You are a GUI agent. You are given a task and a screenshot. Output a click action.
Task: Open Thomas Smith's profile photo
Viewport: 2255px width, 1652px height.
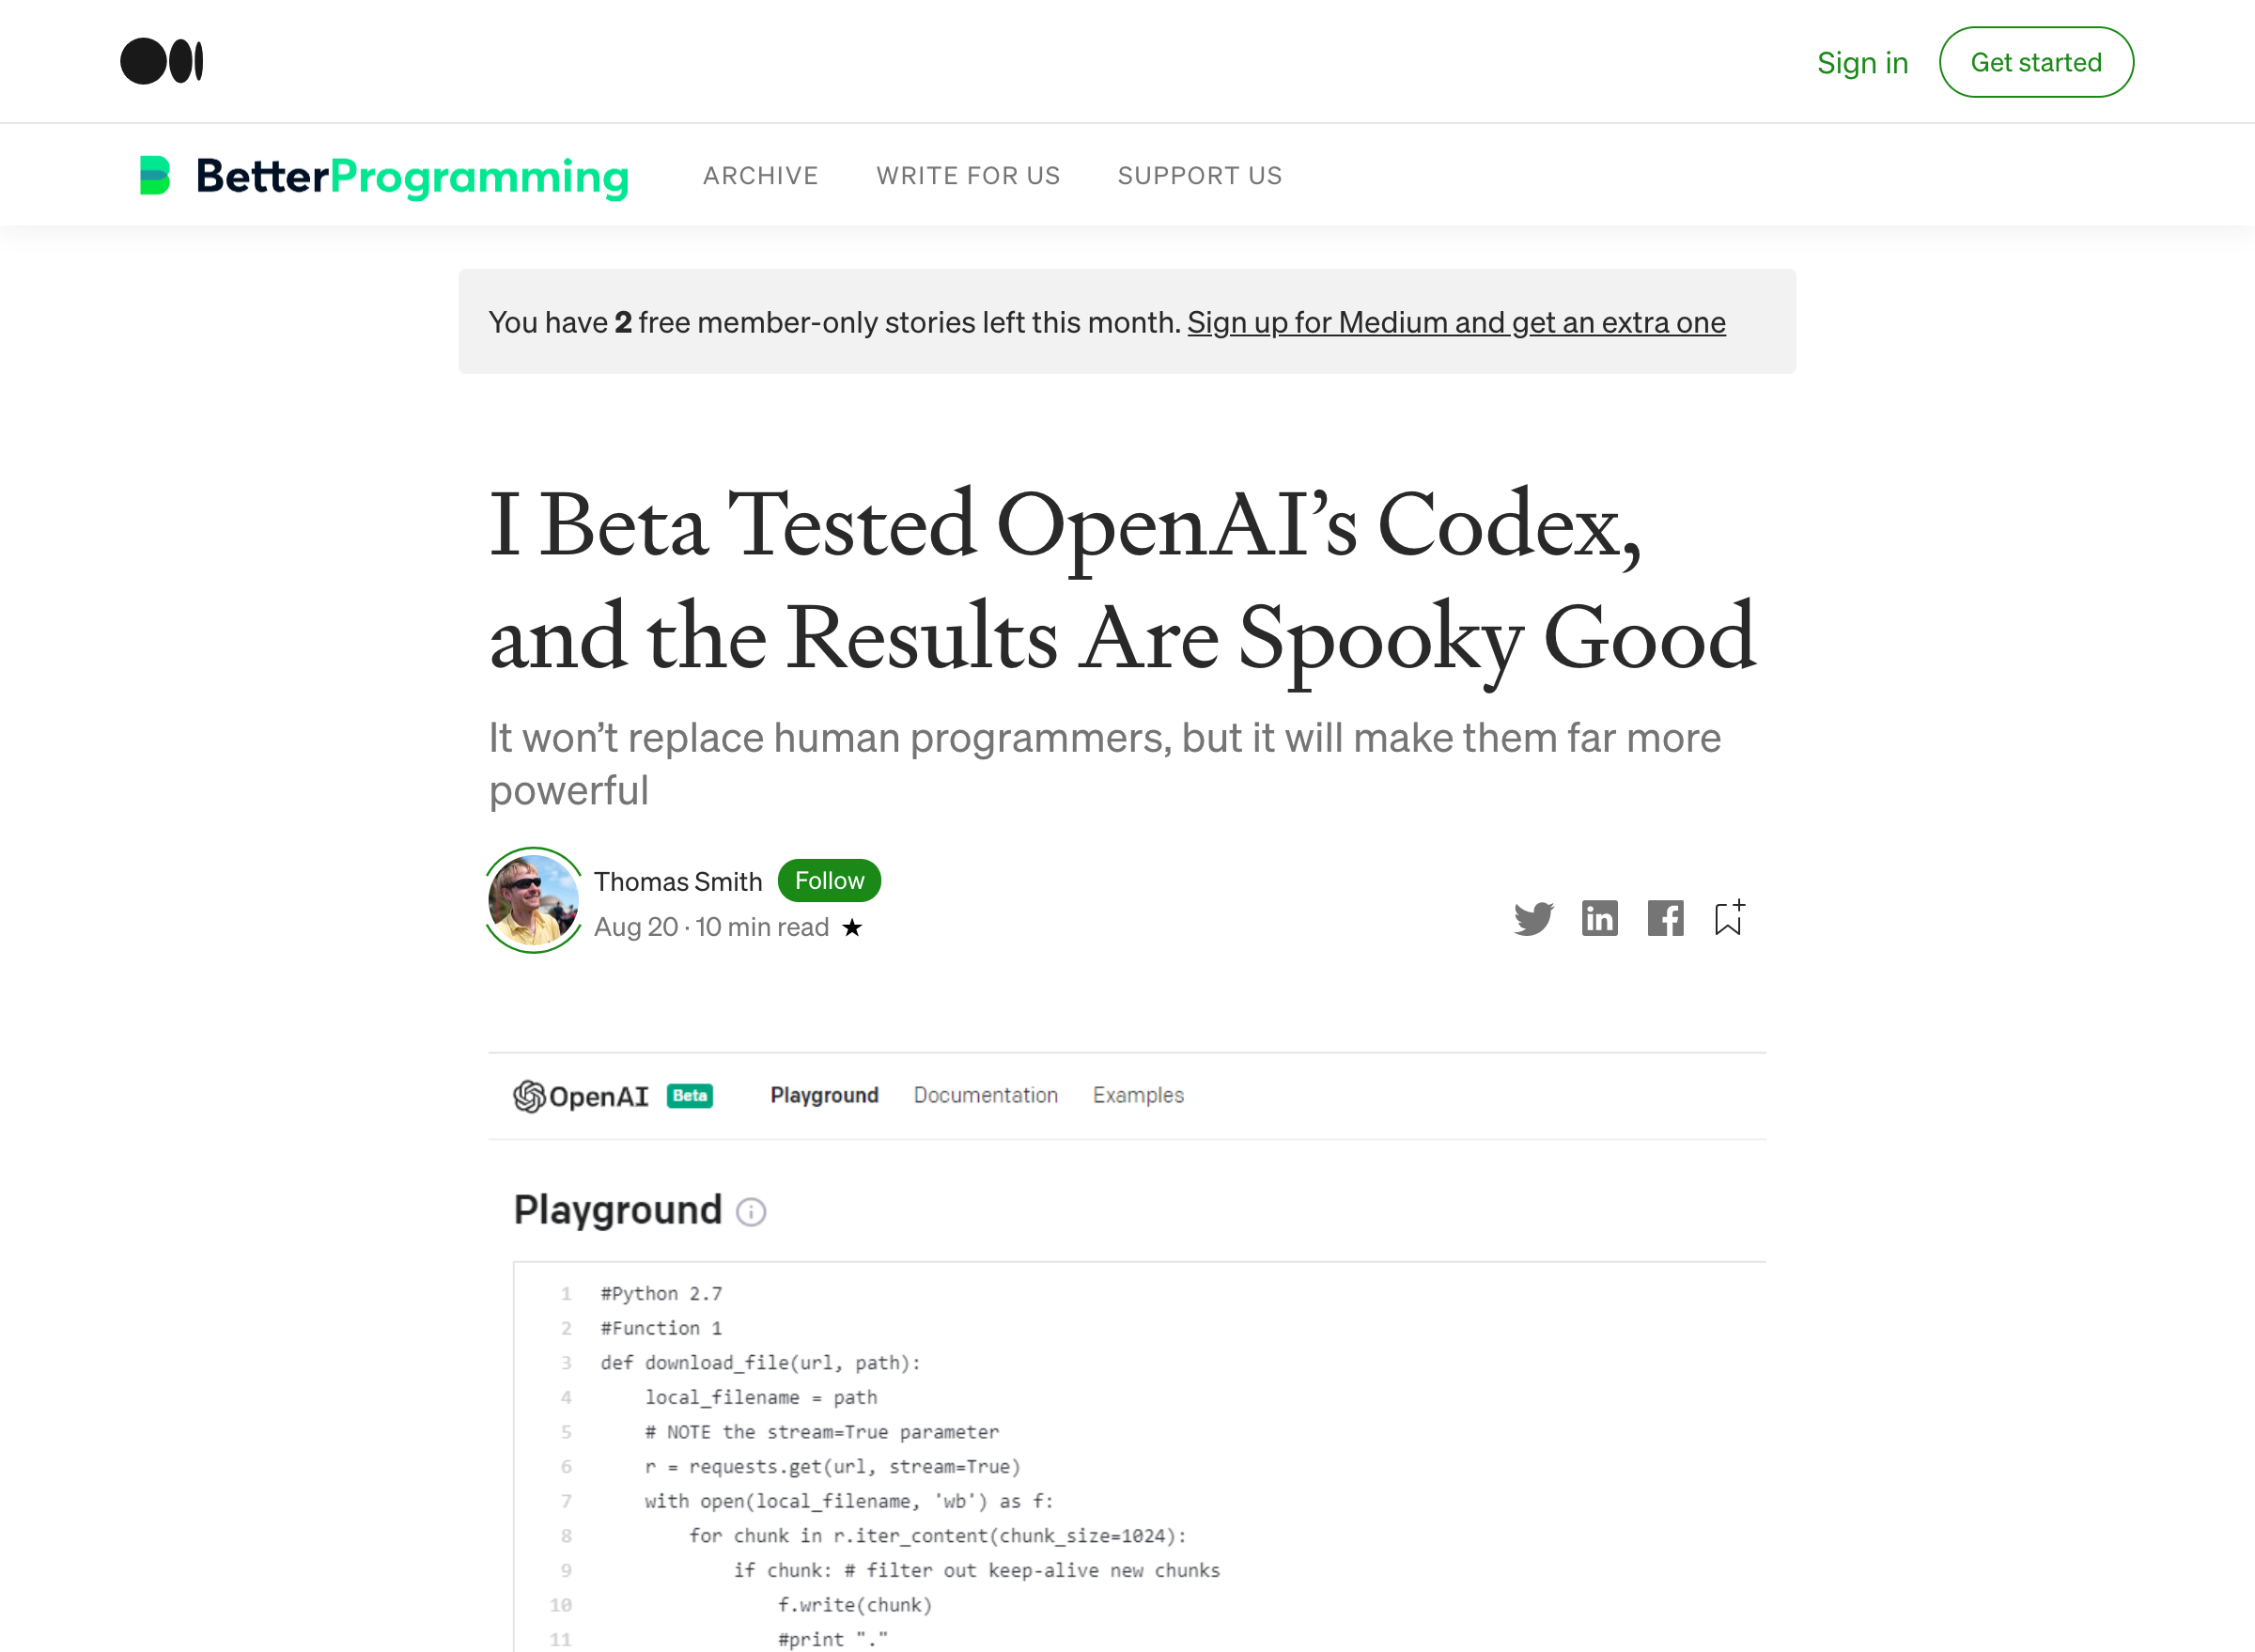tap(533, 900)
